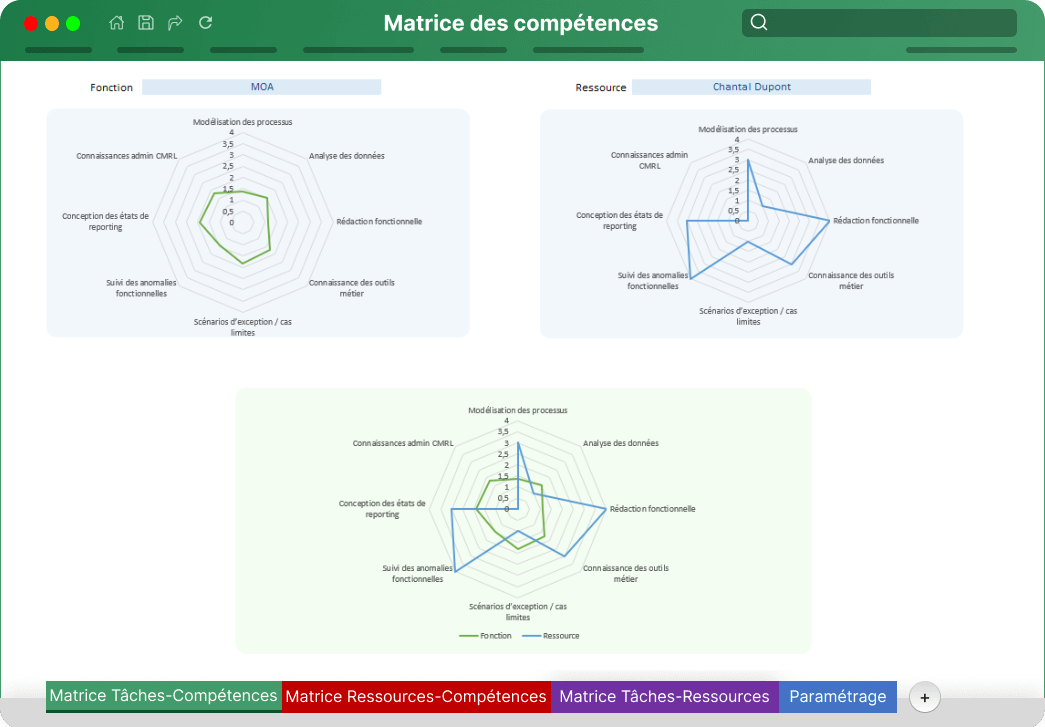Viewport: 1045px width, 727px height.
Task: Open the Ressource selector showing Chantal Dupont
Action: [751, 87]
